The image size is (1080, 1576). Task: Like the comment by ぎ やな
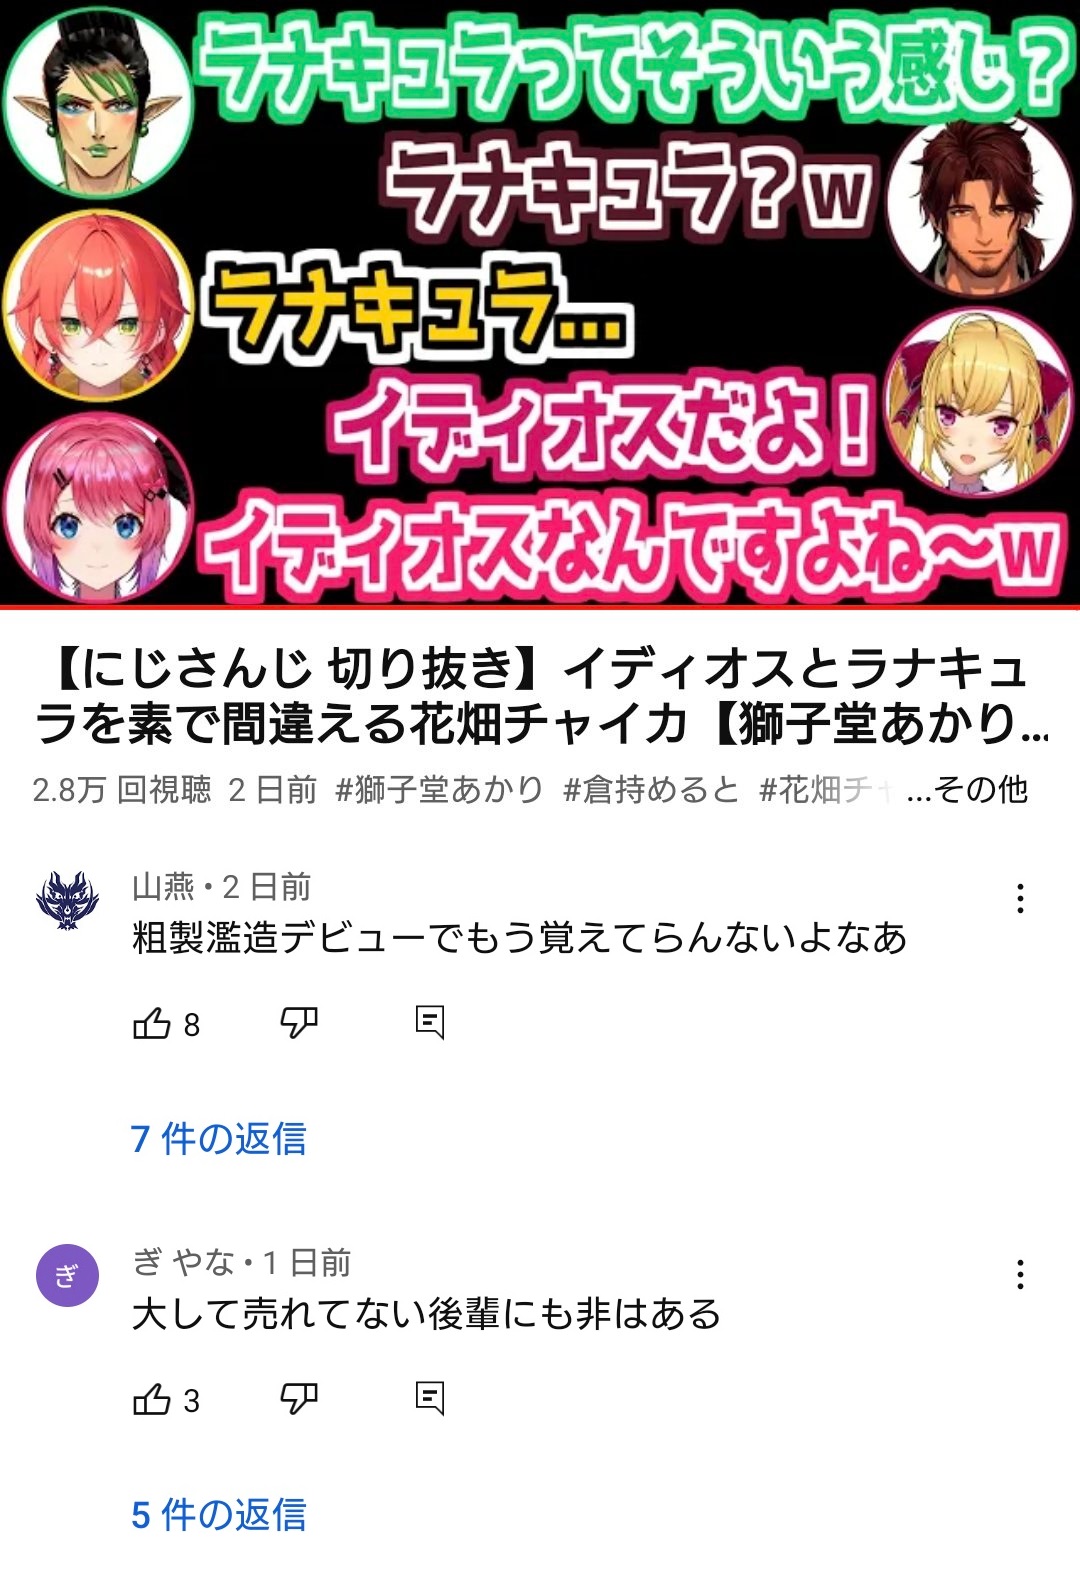tap(152, 1399)
